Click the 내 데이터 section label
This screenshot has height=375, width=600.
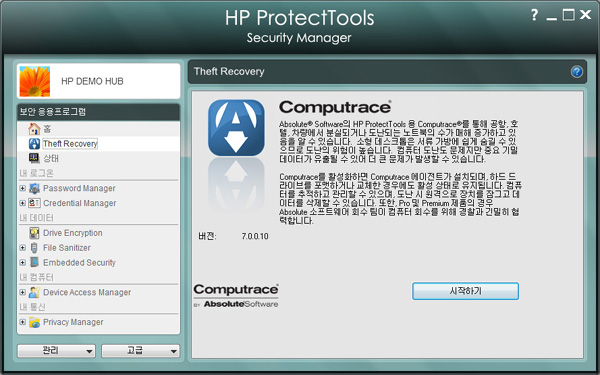click(36, 218)
